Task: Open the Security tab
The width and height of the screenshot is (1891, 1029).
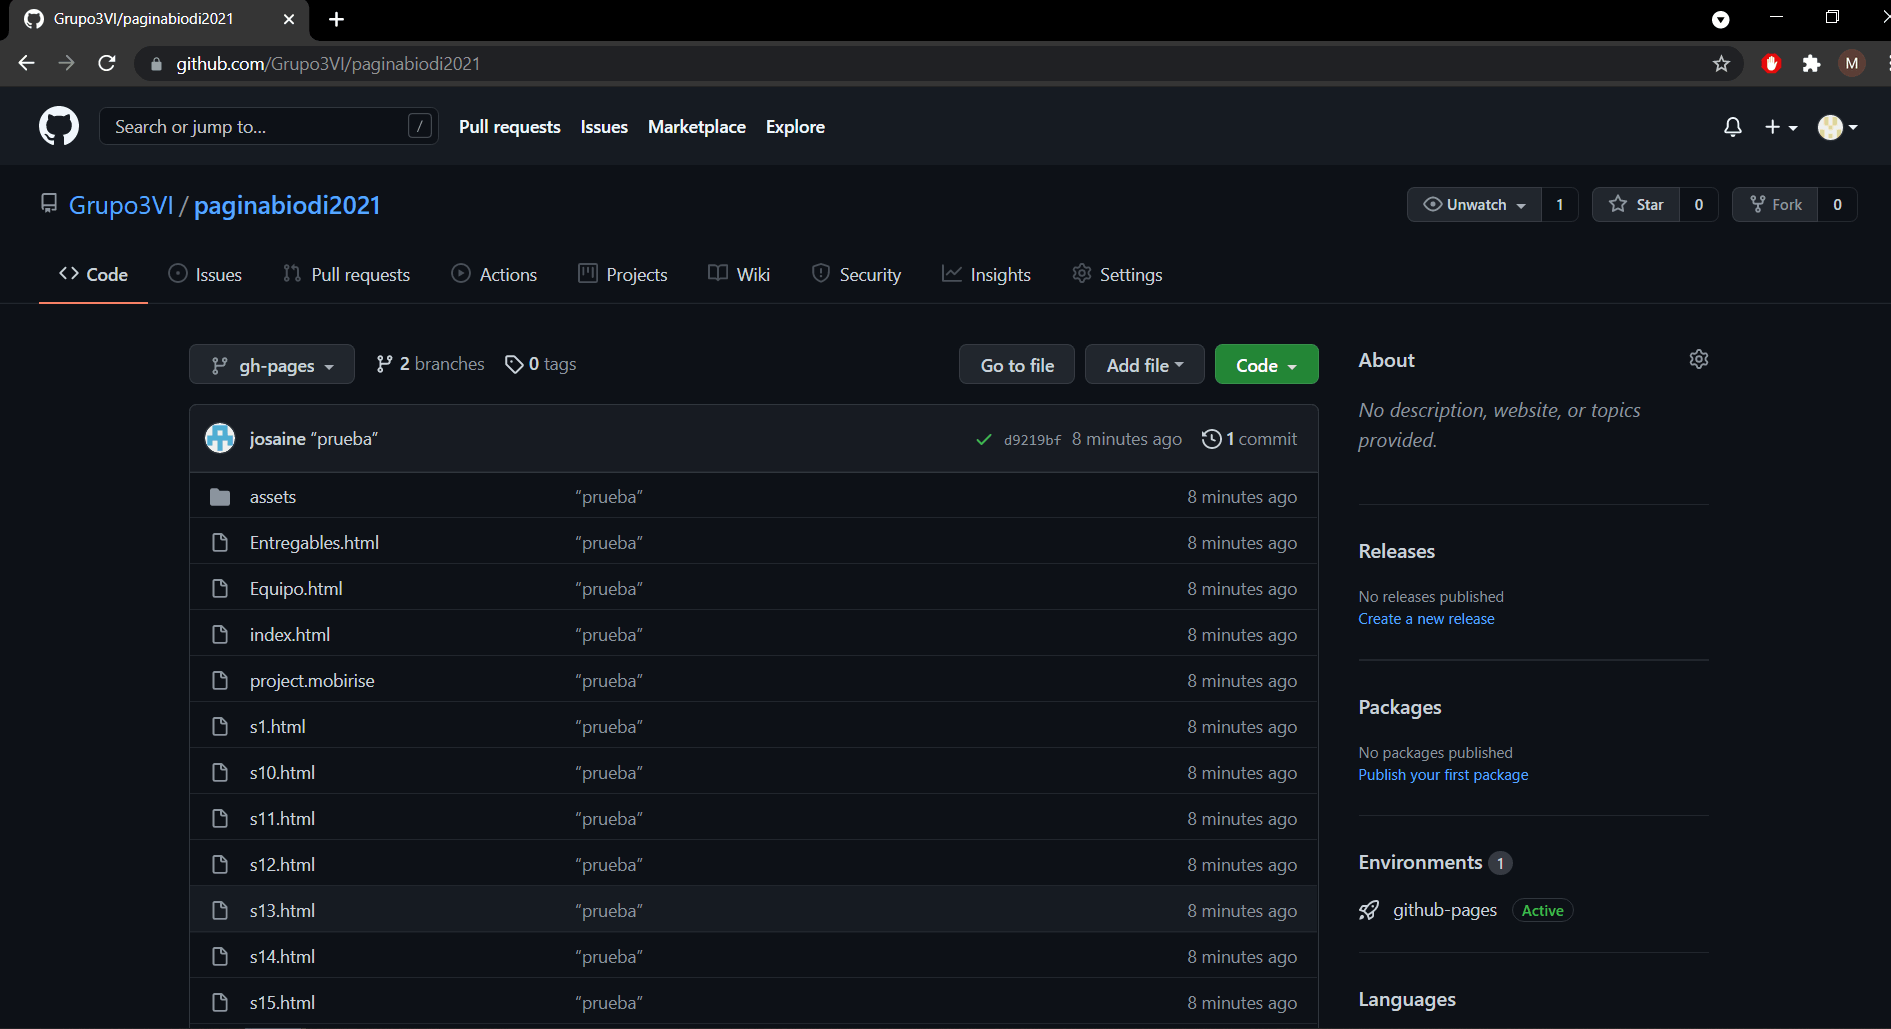Action: coord(856,274)
